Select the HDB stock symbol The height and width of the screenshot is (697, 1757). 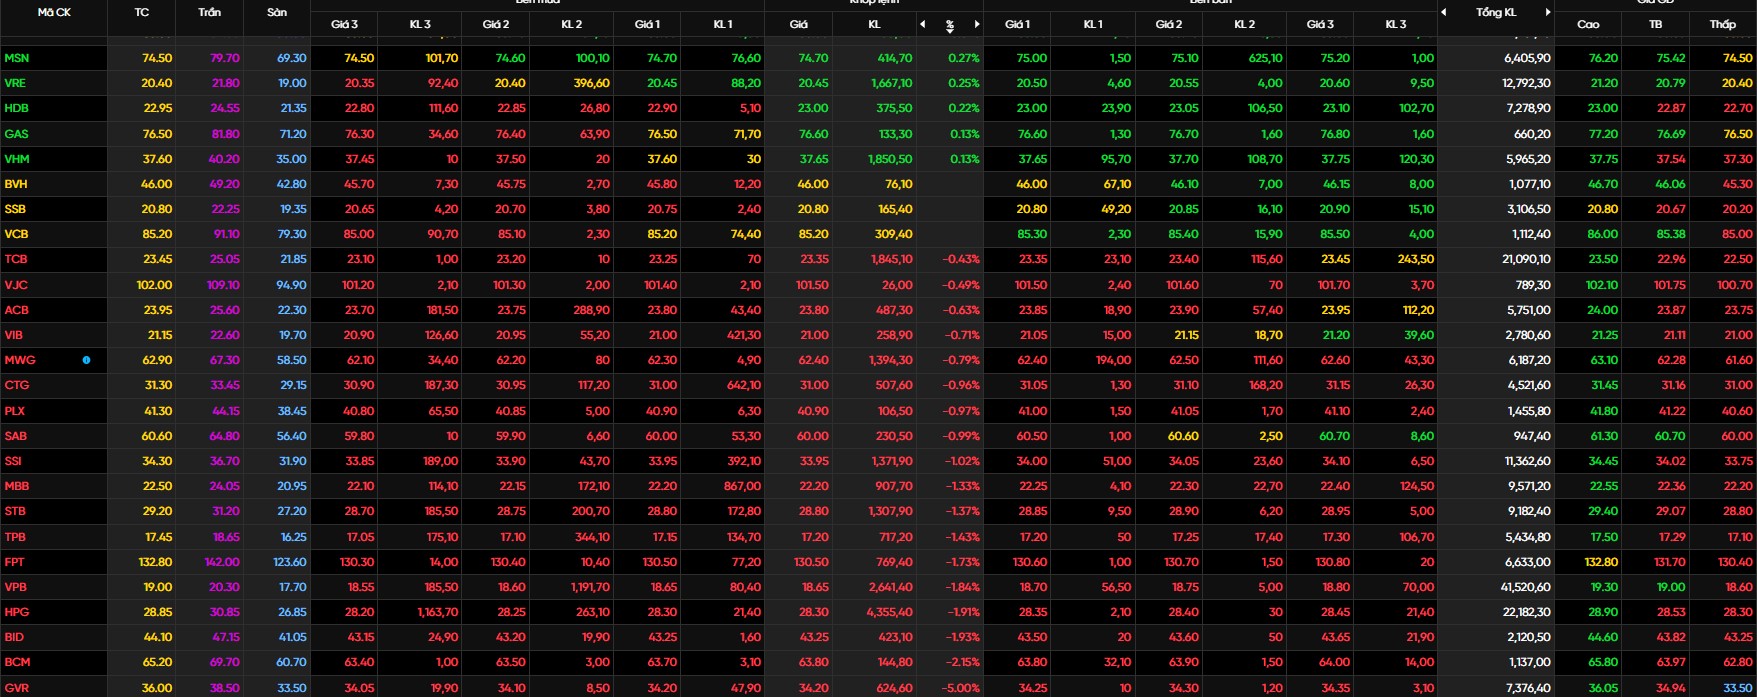(x=16, y=108)
